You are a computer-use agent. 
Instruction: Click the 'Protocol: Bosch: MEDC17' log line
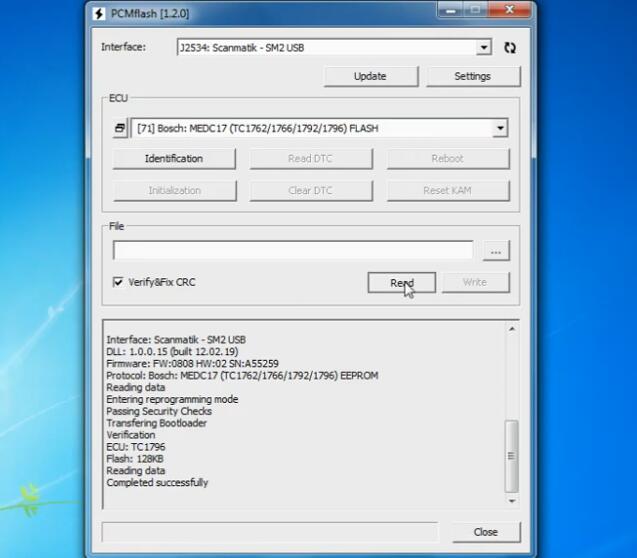pos(242,376)
